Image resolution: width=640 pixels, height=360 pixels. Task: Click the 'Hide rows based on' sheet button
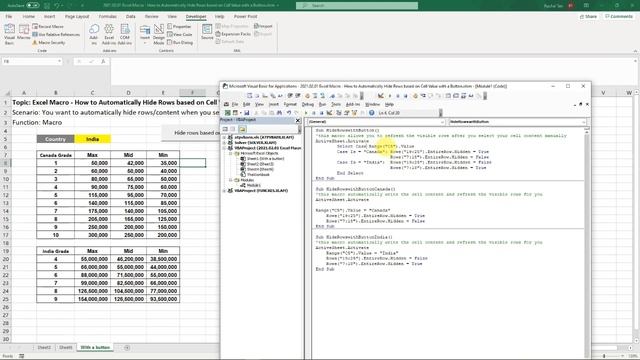[x=191, y=133]
